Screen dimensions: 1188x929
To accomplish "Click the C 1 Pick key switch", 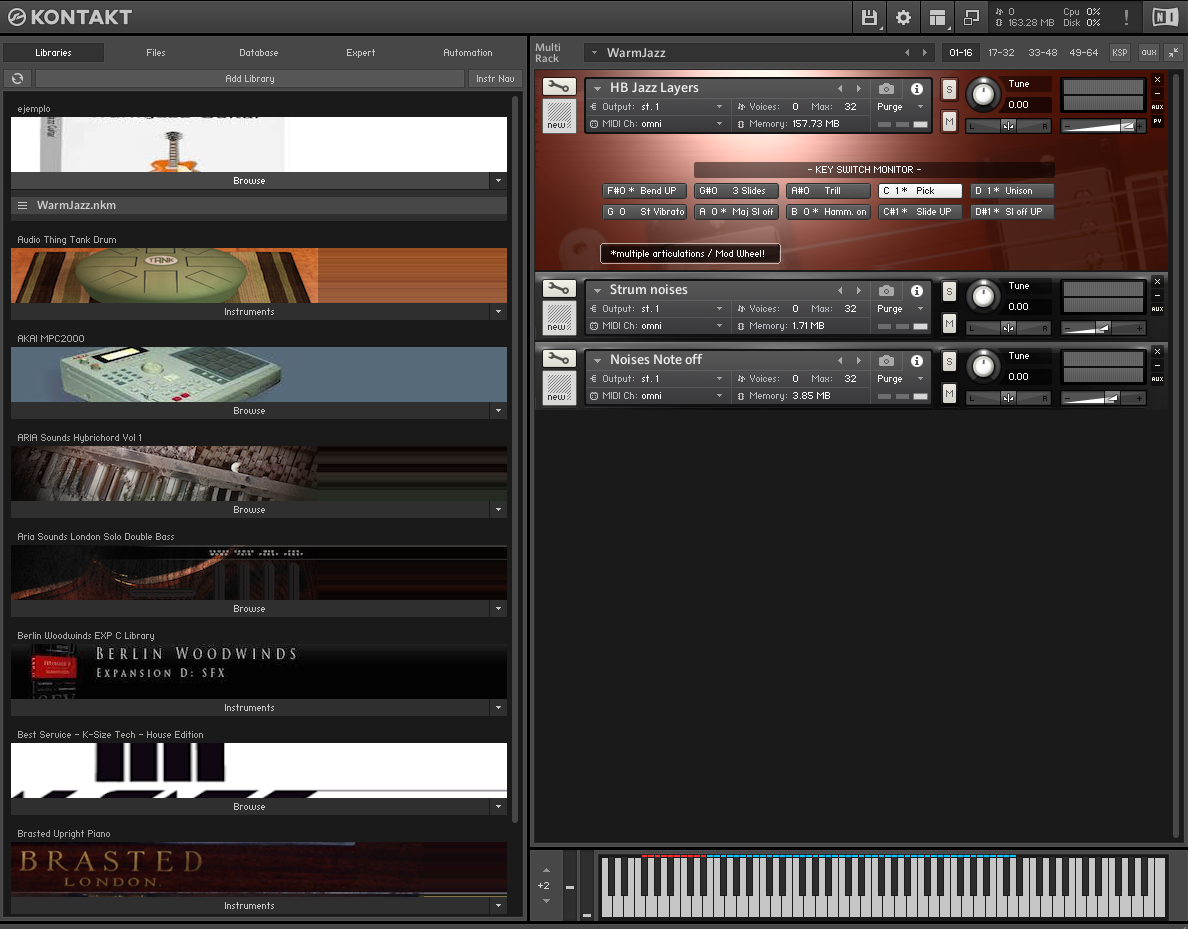I will [x=920, y=191].
